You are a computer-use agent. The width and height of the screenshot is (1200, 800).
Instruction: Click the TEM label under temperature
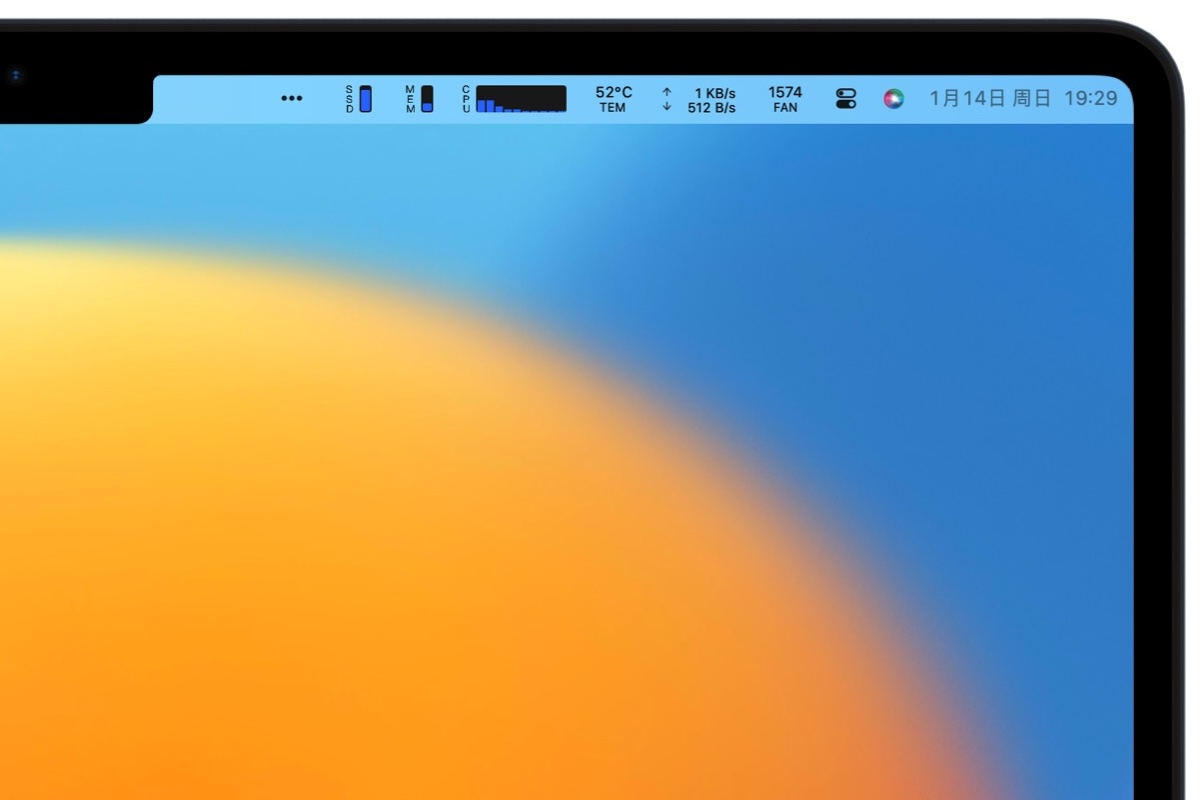(x=613, y=108)
